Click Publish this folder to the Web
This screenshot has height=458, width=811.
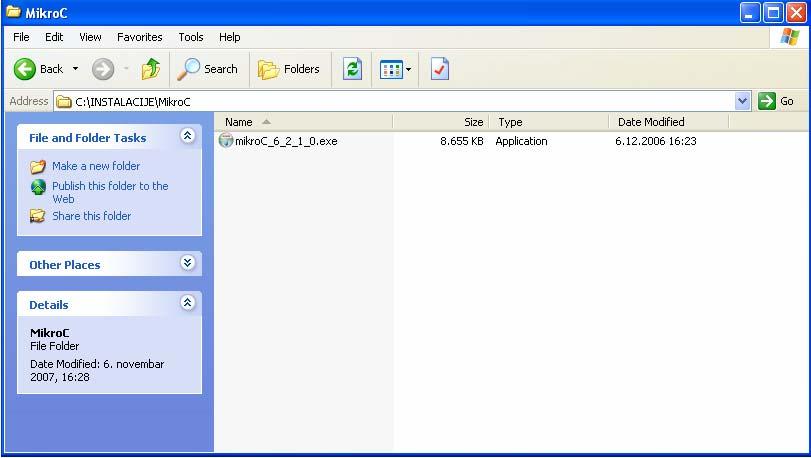click(110, 192)
